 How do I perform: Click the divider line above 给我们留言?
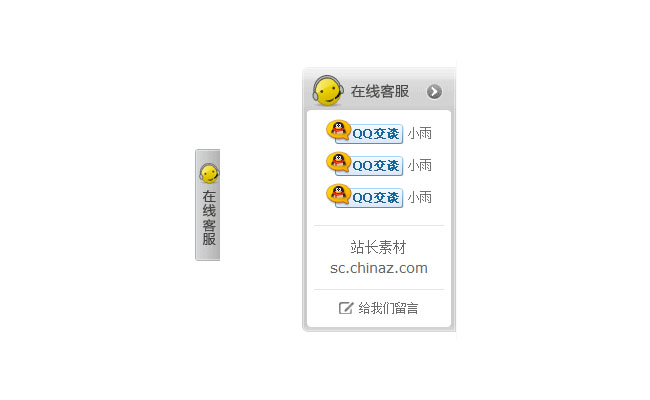pos(378,289)
